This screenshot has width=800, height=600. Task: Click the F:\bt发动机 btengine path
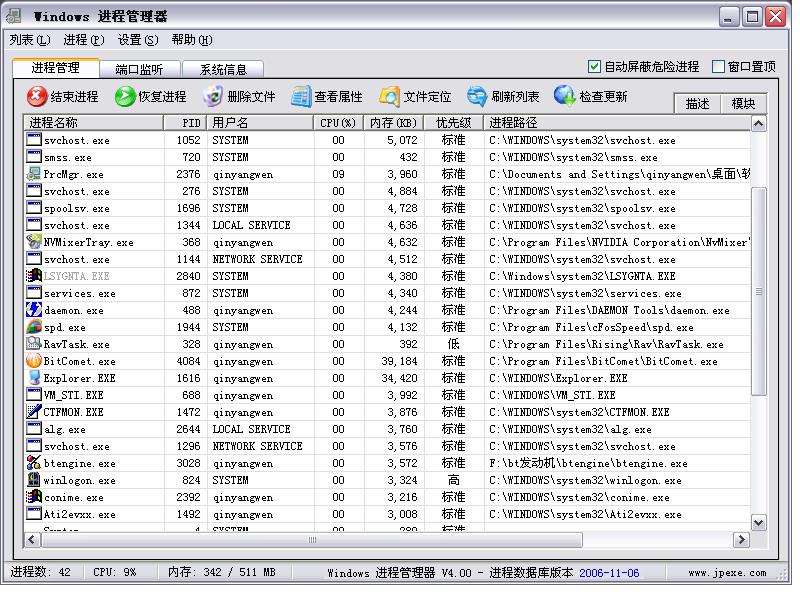tap(588, 463)
